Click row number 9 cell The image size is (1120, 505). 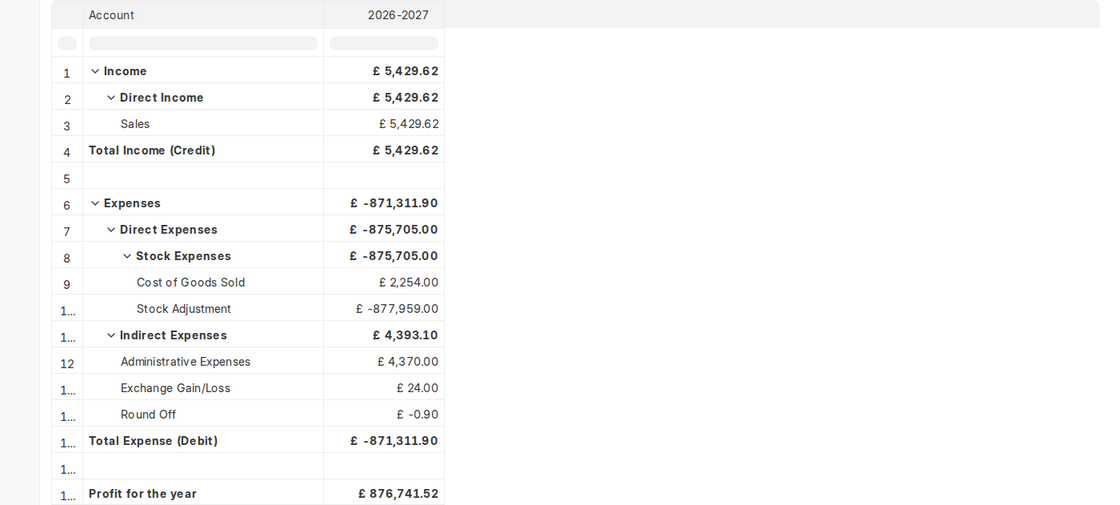coord(67,283)
